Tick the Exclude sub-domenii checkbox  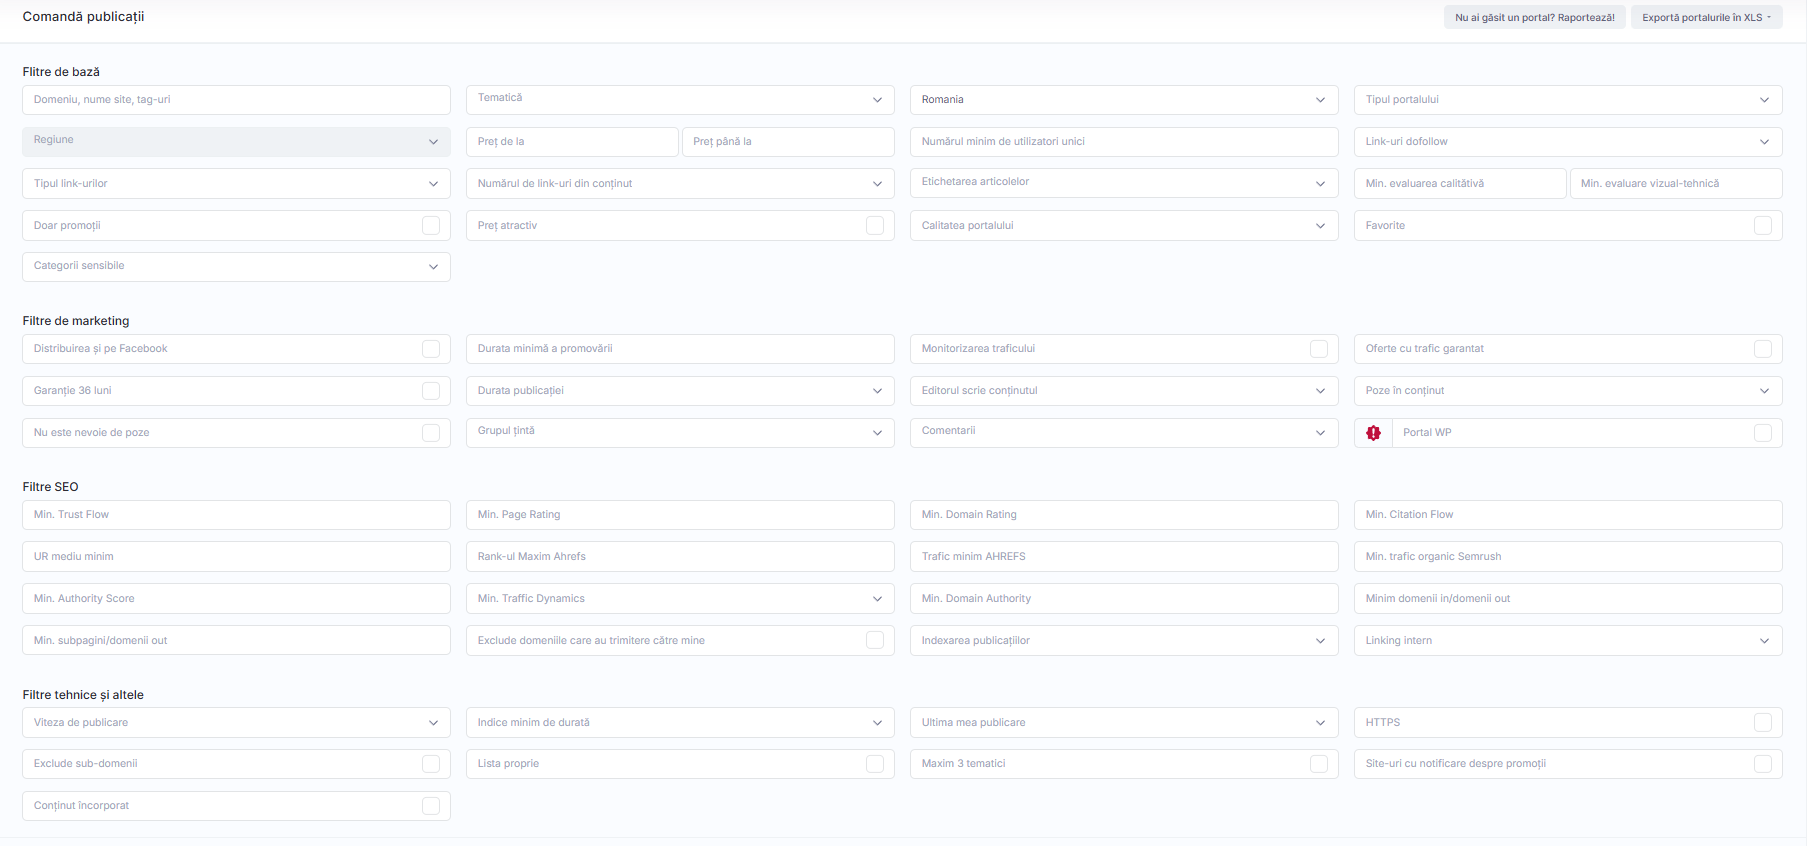pos(431,764)
